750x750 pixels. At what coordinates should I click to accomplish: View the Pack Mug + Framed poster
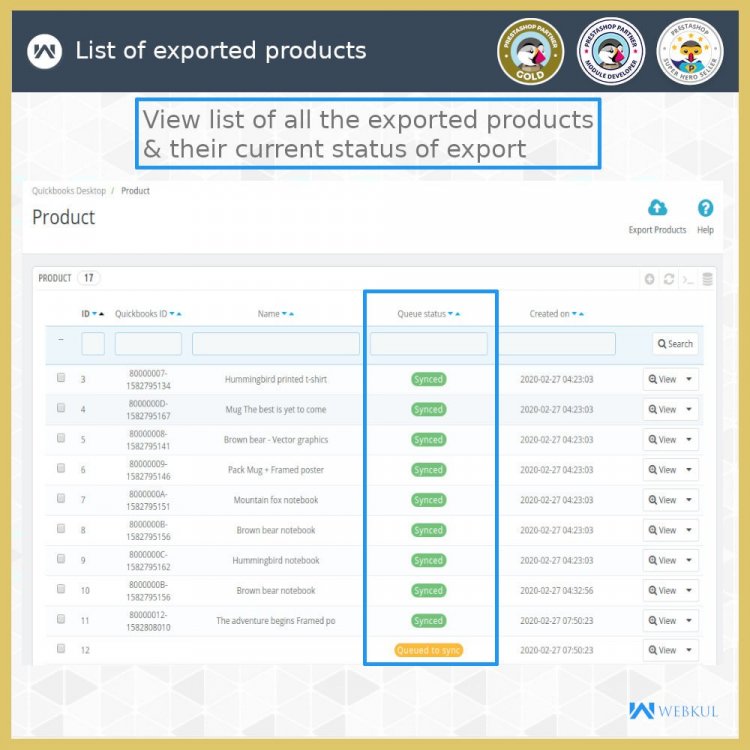click(x=662, y=470)
